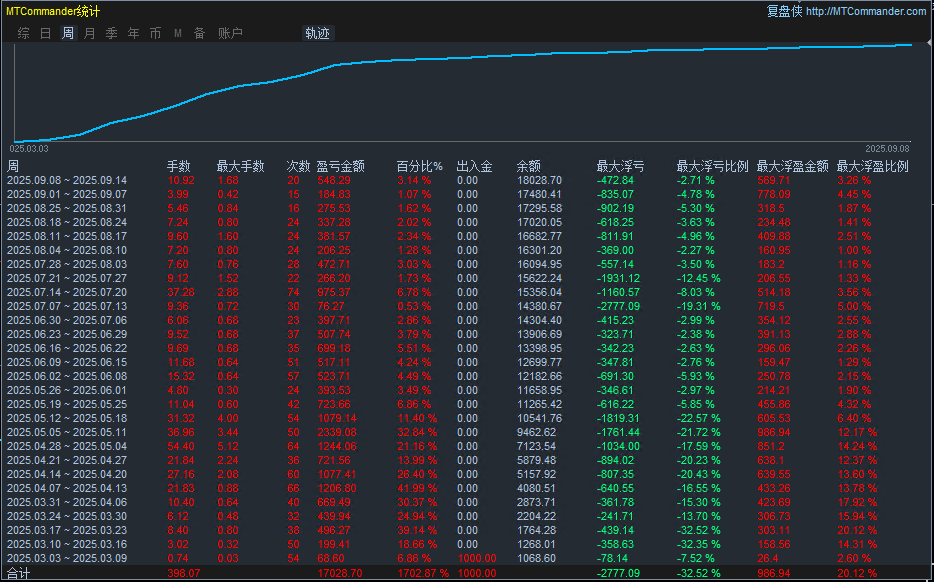
Task: Select the 2025.05.05 ~ 2025.05.11 week row
Action: tap(67, 432)
